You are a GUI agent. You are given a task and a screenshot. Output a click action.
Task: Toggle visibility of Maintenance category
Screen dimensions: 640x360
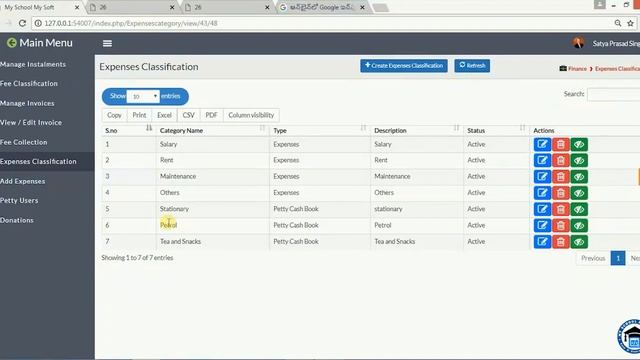[x=579, y=177]
